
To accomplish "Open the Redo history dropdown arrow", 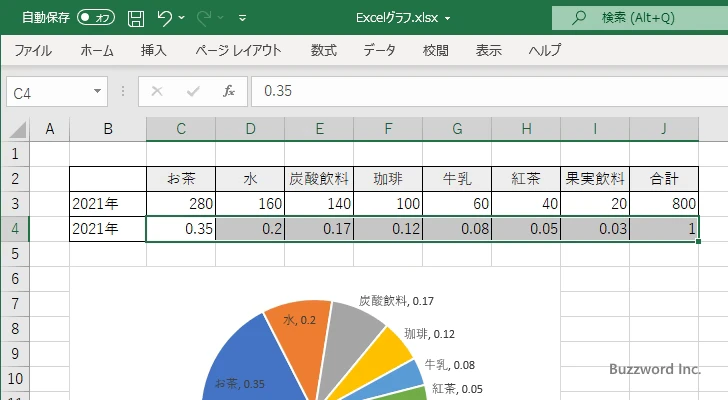I will pos(221,18).
